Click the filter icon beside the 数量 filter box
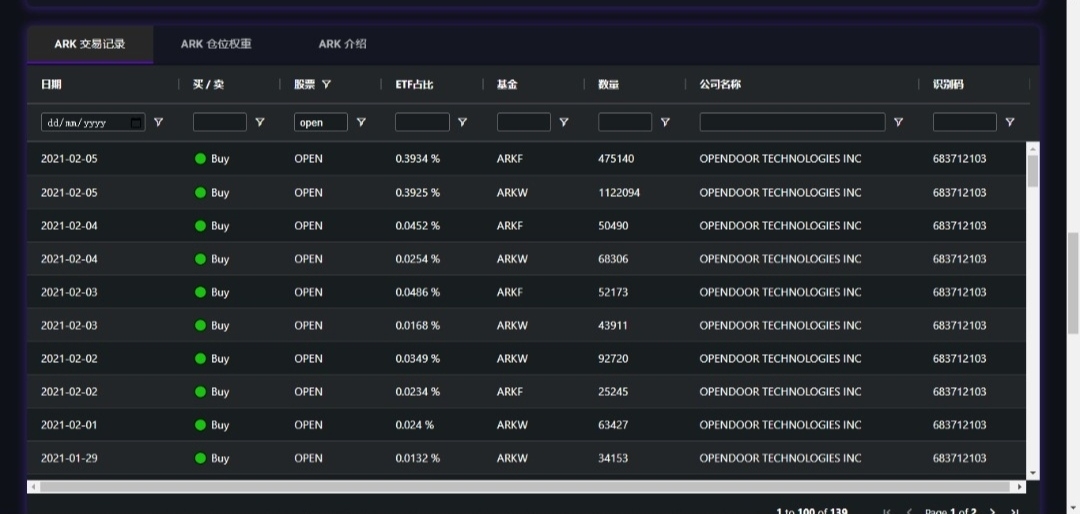 tap(665, 122)
